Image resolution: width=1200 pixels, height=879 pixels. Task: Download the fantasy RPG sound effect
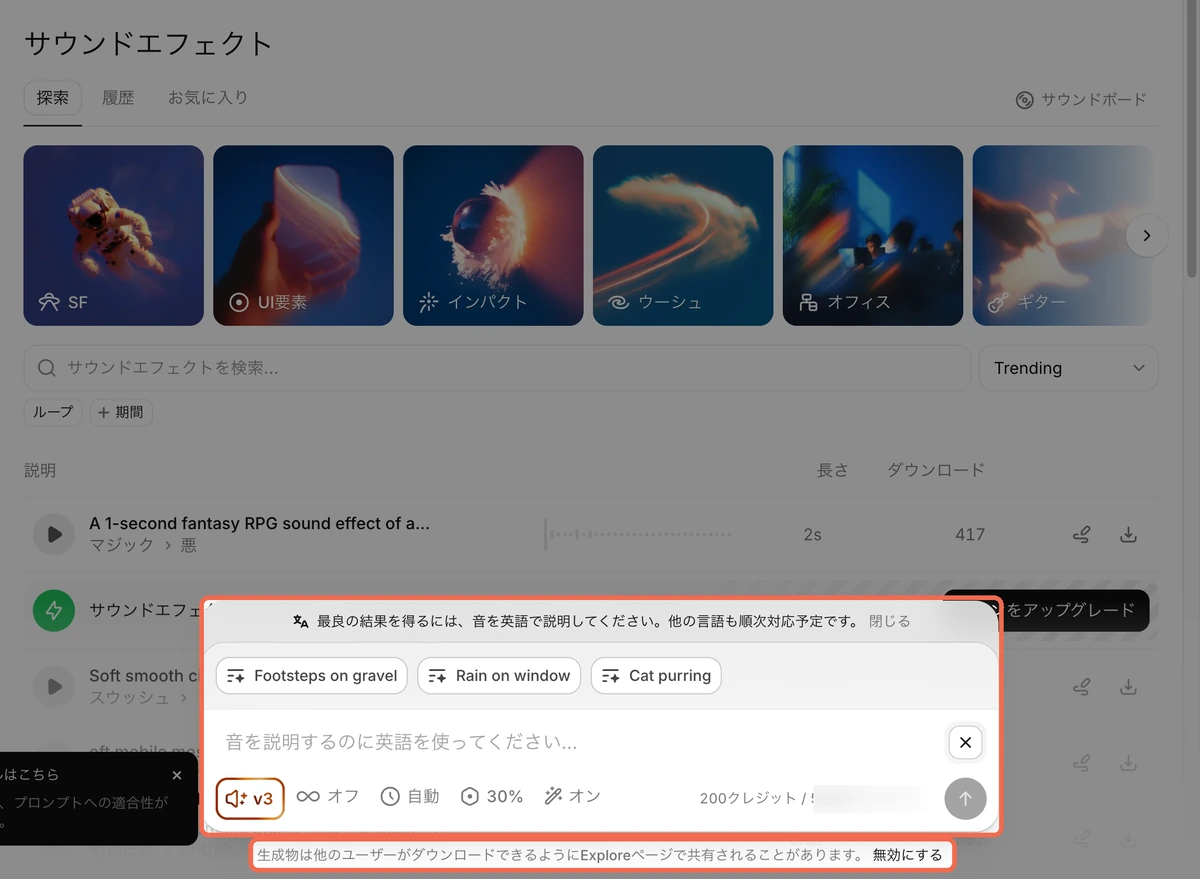[1128, 534]
